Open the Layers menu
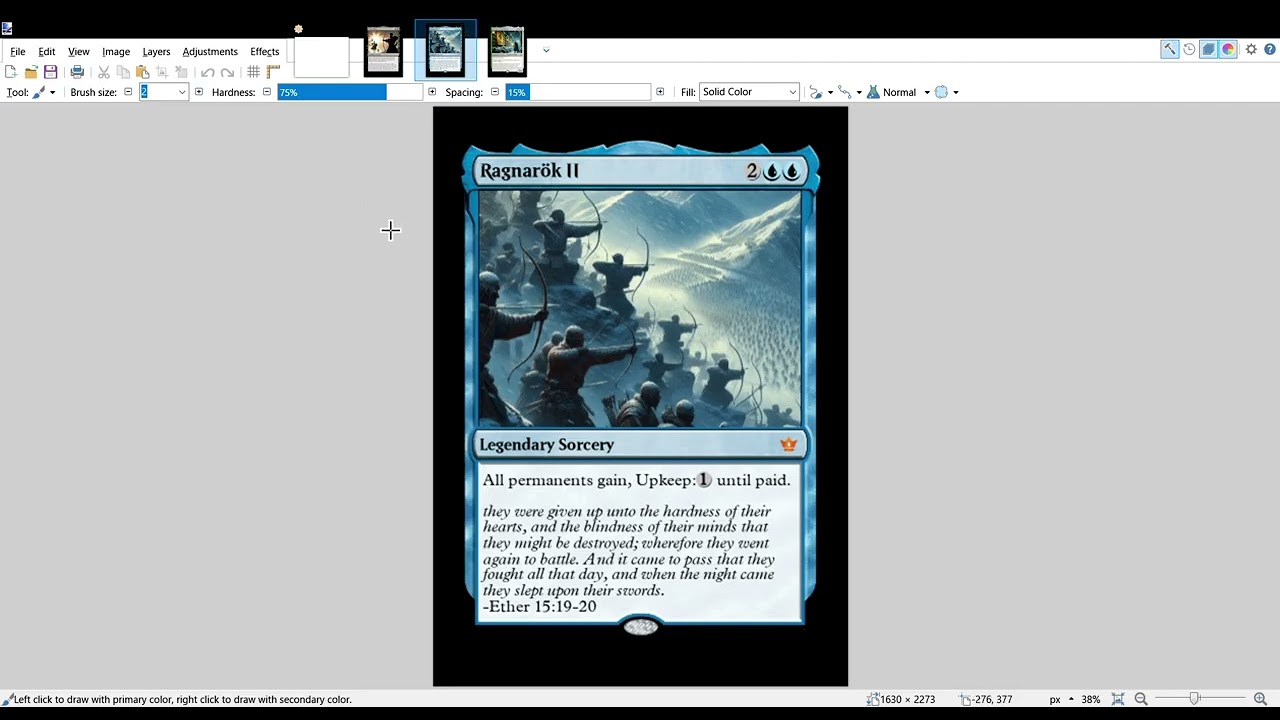Screen dimensions: 1280x720 point(156,51)
